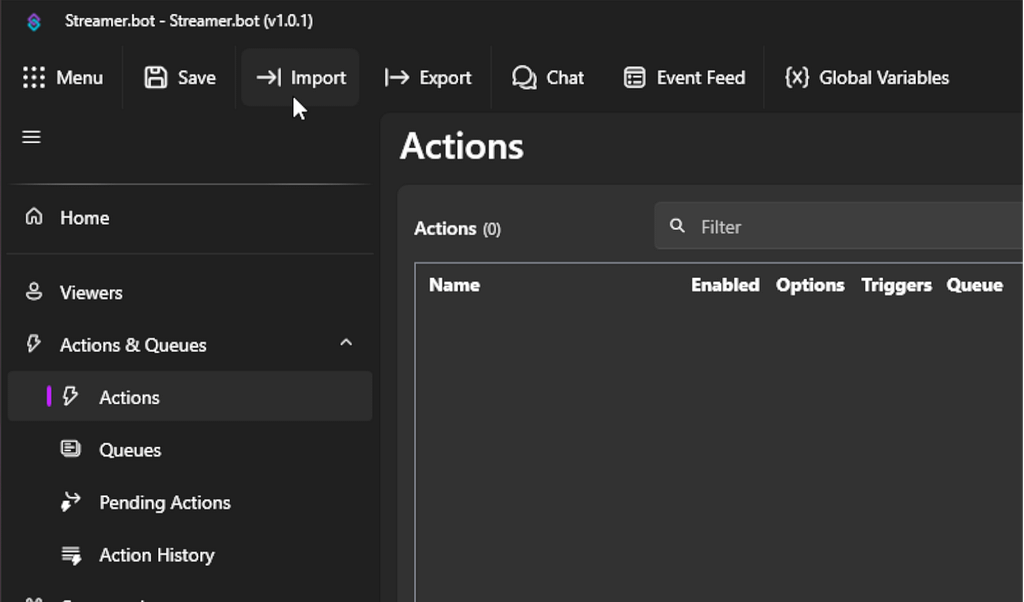Select Actions in the sidebar
The height and width of the screenshot is (602, 1024).
pyautogui.click(x=129, y=398)
